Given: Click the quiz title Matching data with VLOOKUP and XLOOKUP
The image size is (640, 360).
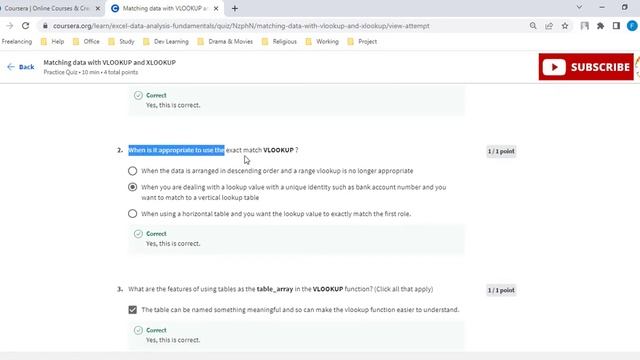Looking at the screenshot, I should coord(109,62).
